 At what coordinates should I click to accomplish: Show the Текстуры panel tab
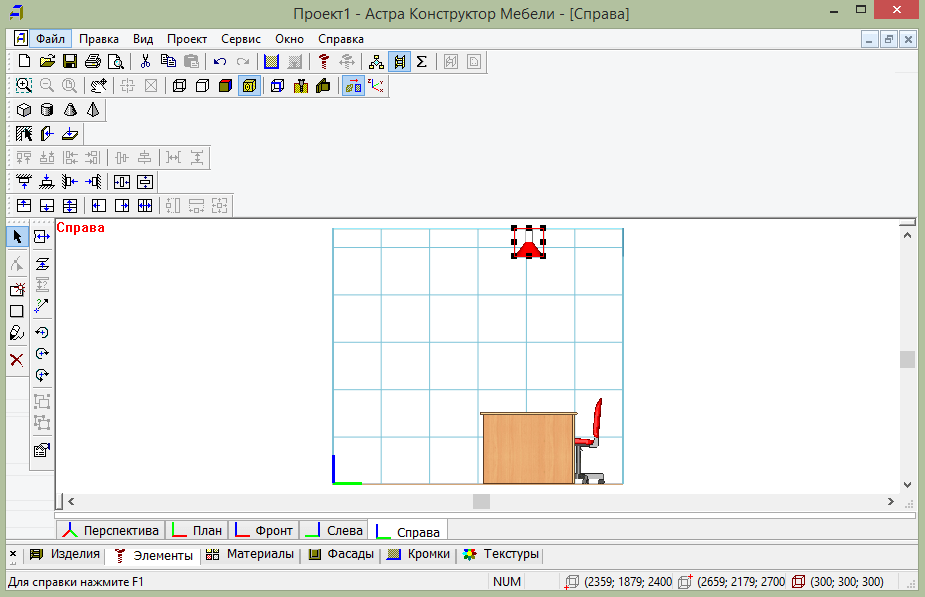501,554
